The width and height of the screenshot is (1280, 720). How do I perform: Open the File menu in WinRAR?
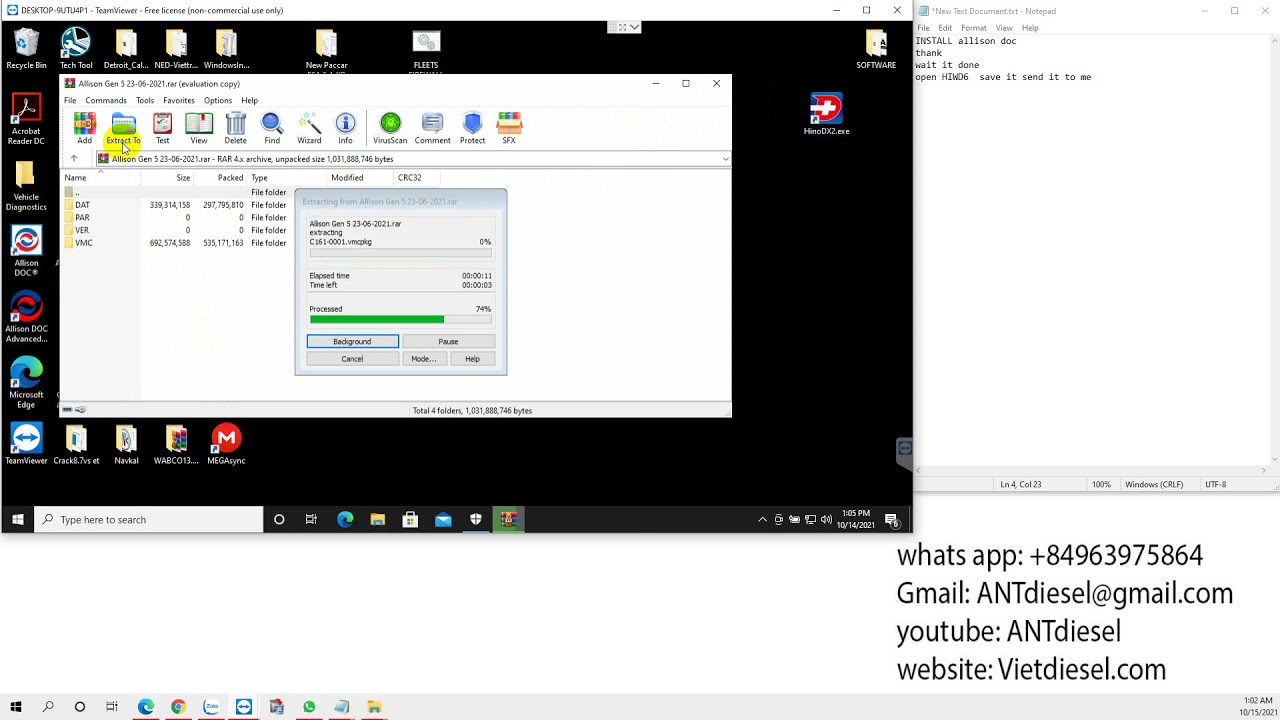70,100
